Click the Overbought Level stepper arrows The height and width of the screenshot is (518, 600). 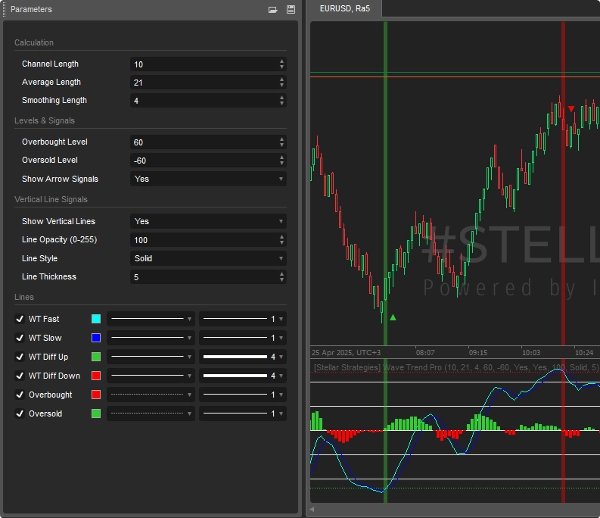[282, 142]
